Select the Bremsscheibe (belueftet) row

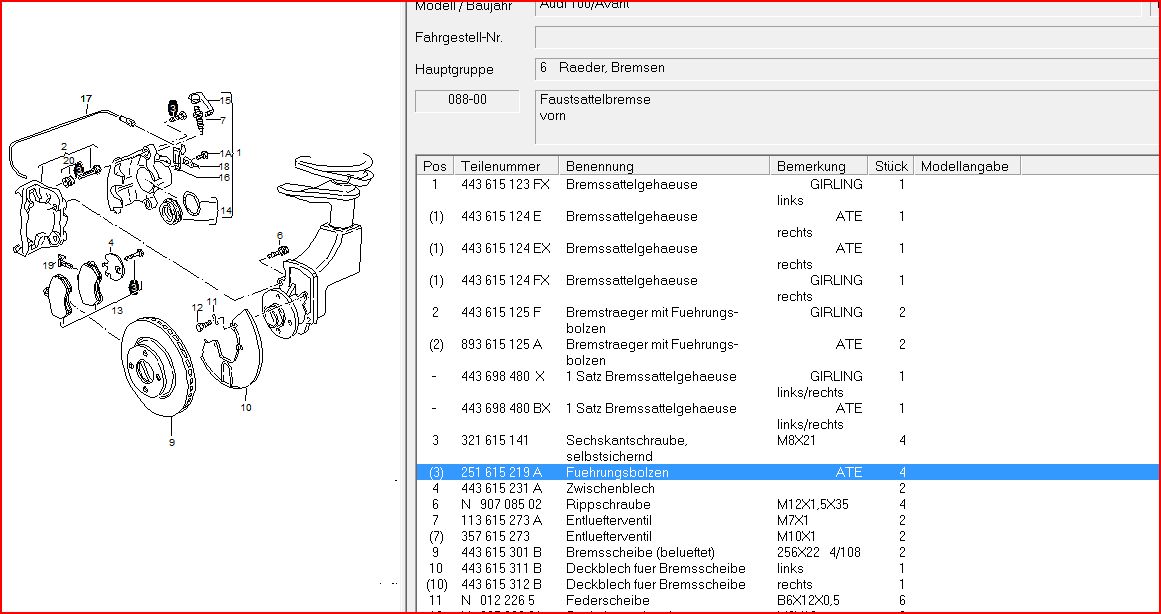627,552
